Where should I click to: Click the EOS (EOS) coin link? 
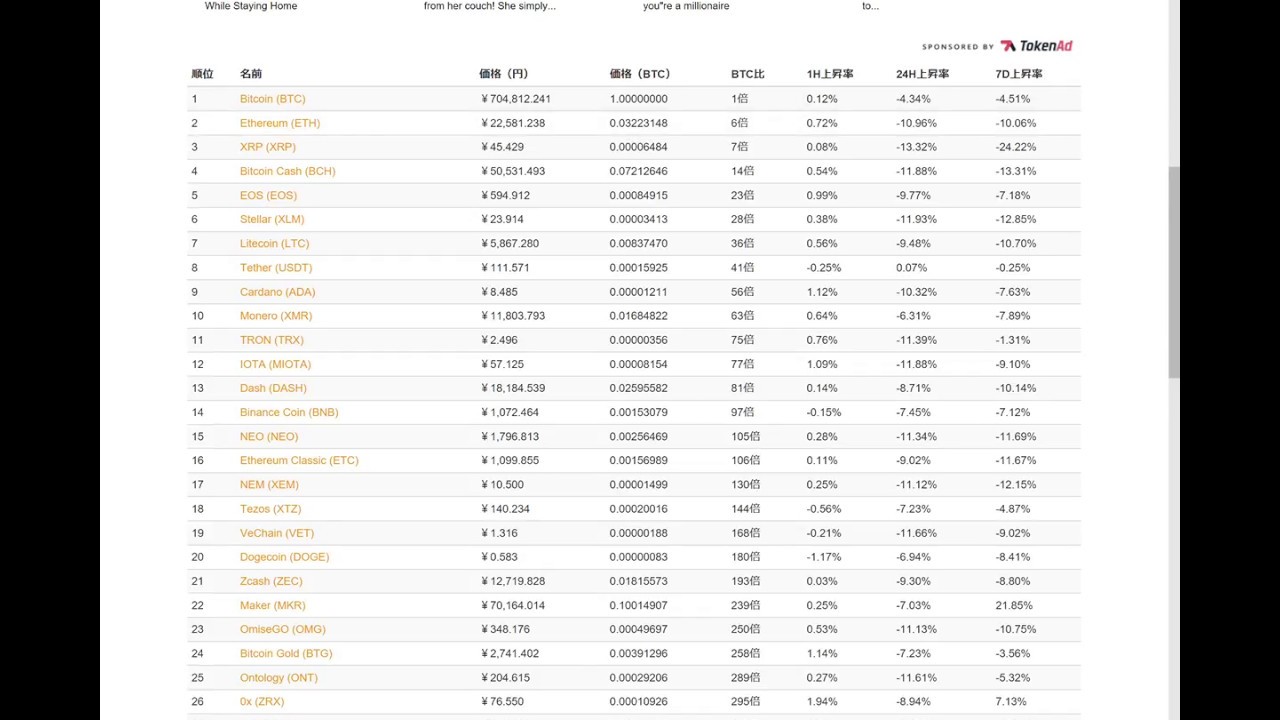268,195
